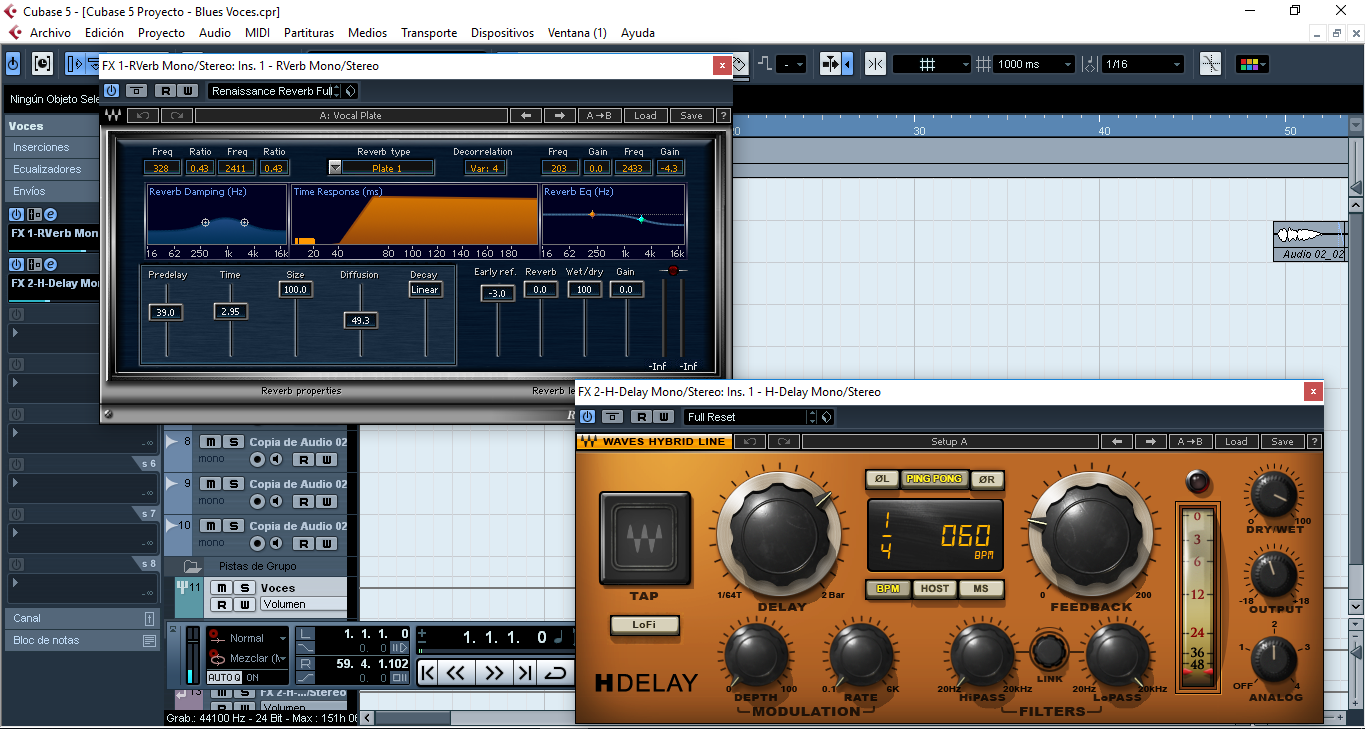Click the Predelay slider handle showing 39.0
The width and height of the screenshot is (1365, 729).
[166, 312]
